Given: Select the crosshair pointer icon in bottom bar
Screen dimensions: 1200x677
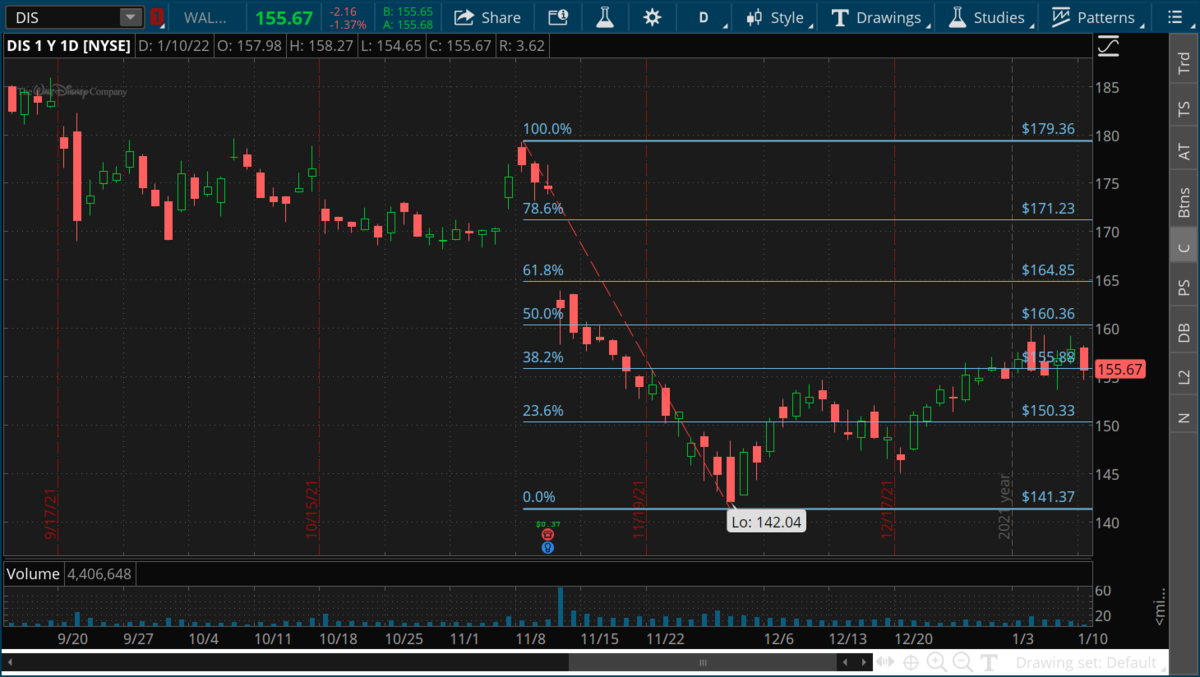Looking at the screenshot, I should click(x=911, y=662).
